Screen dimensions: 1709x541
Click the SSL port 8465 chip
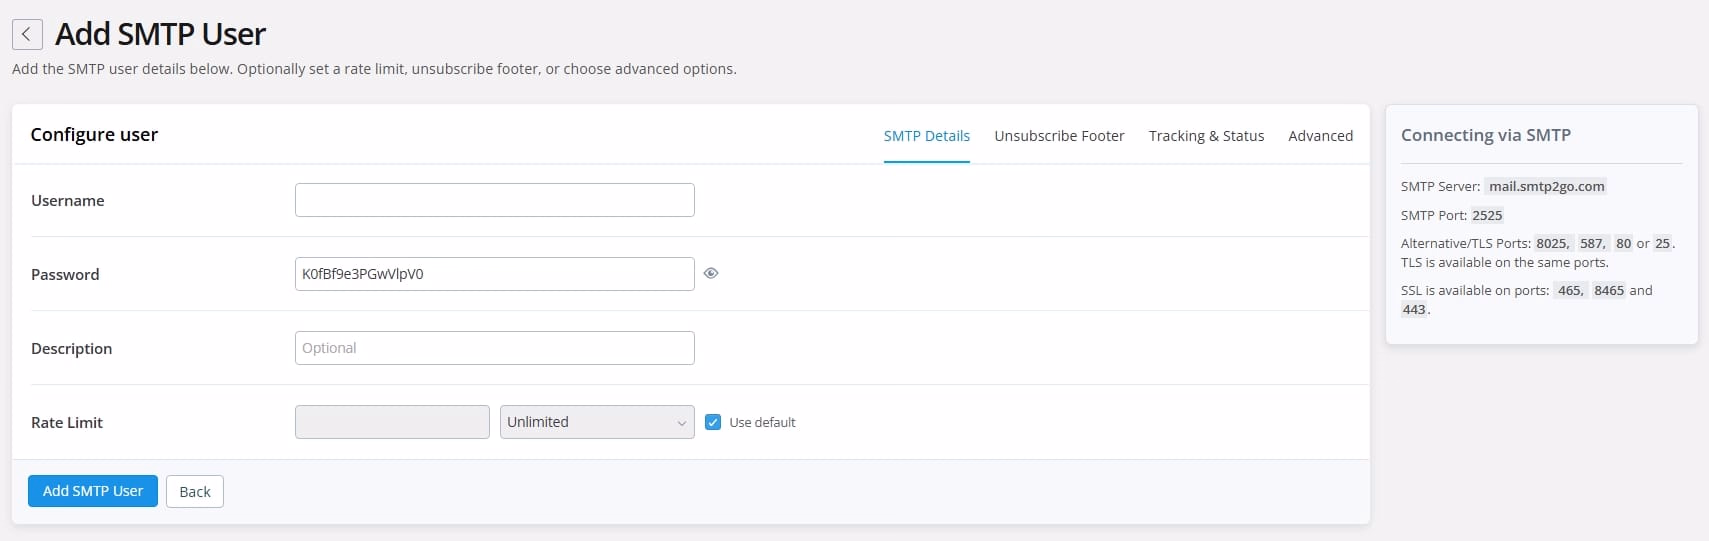coord(1609,290)
